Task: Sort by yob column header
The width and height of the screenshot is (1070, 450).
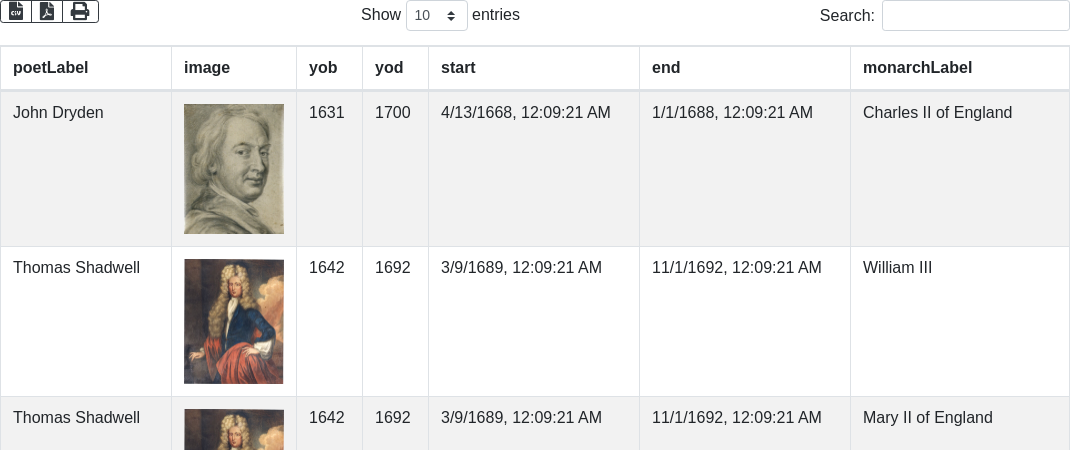Action: [x=323, y=68]
